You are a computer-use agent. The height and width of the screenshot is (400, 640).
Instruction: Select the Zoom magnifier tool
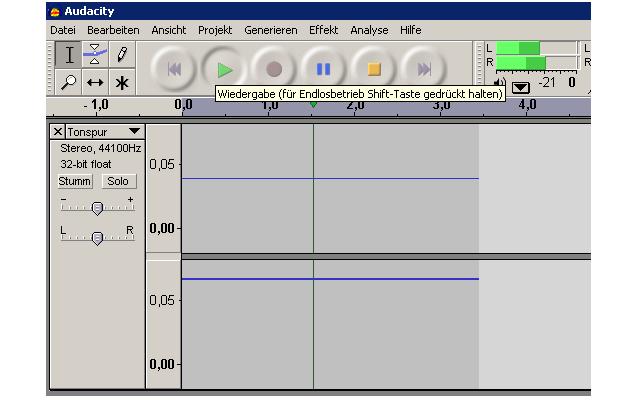pyautogui.click(x=68, y=82)
